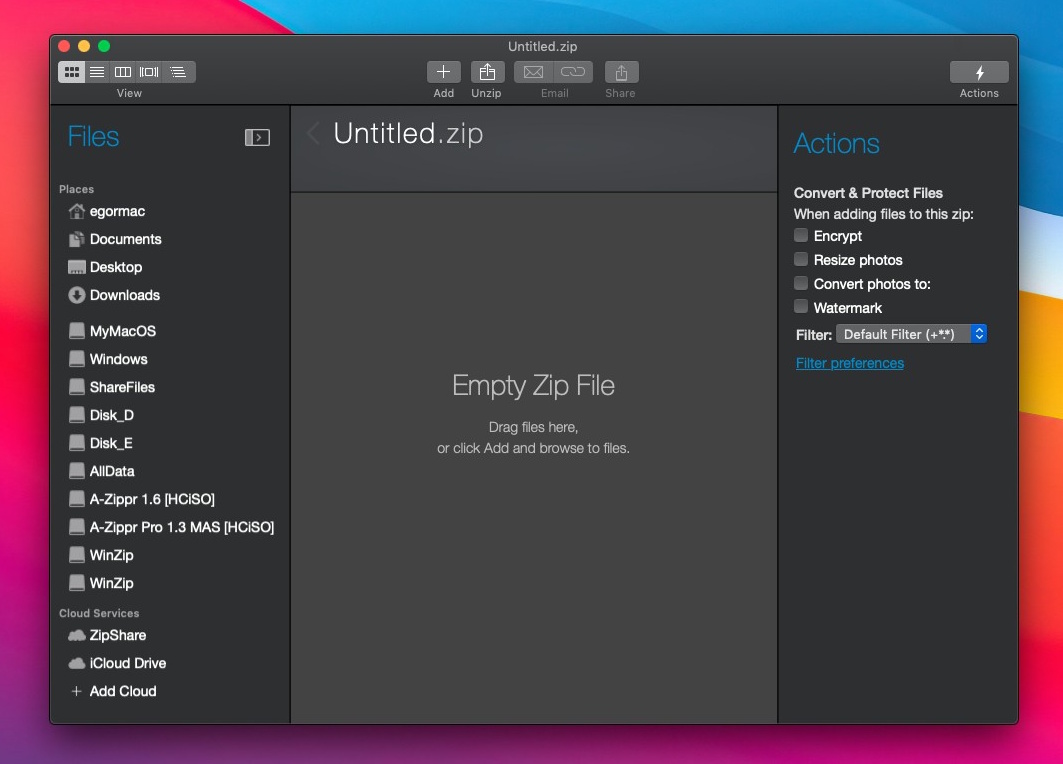Go back using the chevron beside Untitled.zip
Viewport: 1063px width, 764px height.
click(x=313, y=133)
